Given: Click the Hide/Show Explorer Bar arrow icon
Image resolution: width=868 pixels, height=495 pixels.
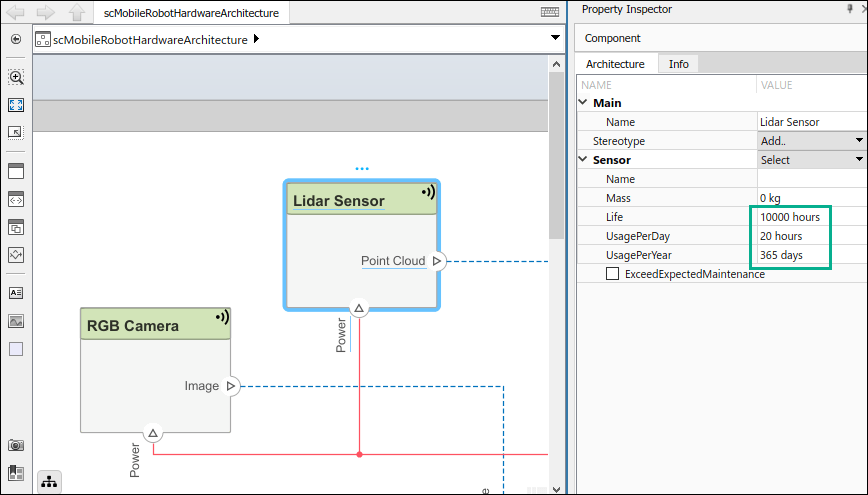Looking at the screenshot, I should click(x=16, y=40).
